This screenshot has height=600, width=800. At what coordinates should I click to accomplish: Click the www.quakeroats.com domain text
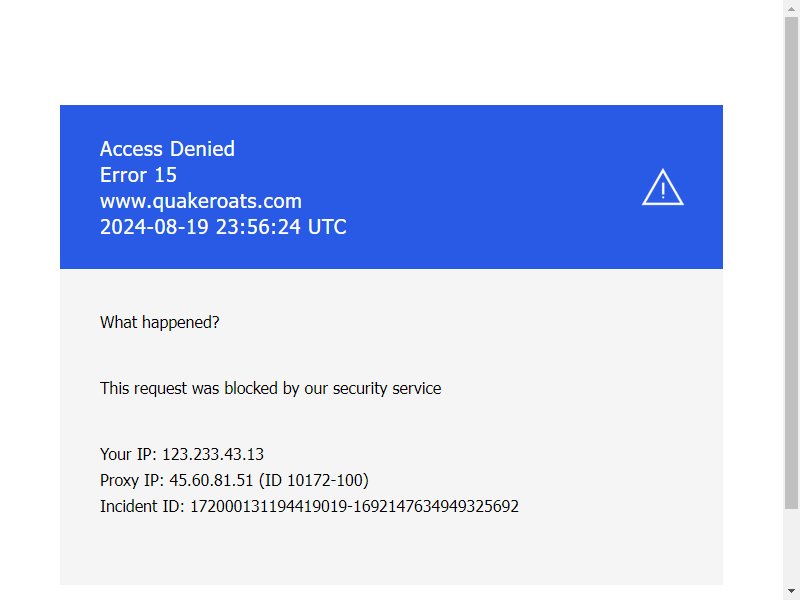coord(201,201)
